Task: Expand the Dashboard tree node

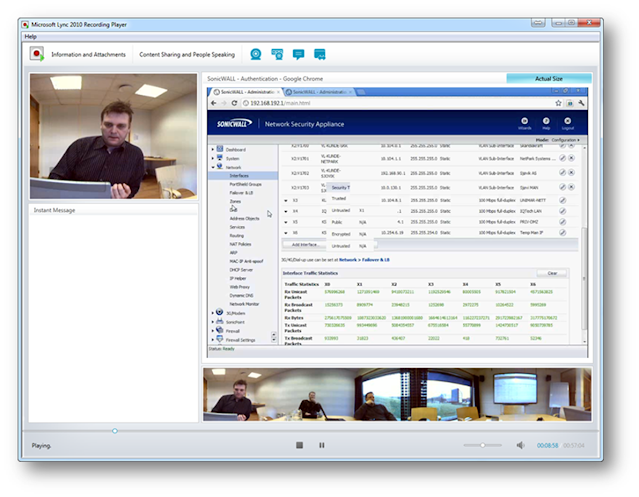Action: tap(213, 150)
